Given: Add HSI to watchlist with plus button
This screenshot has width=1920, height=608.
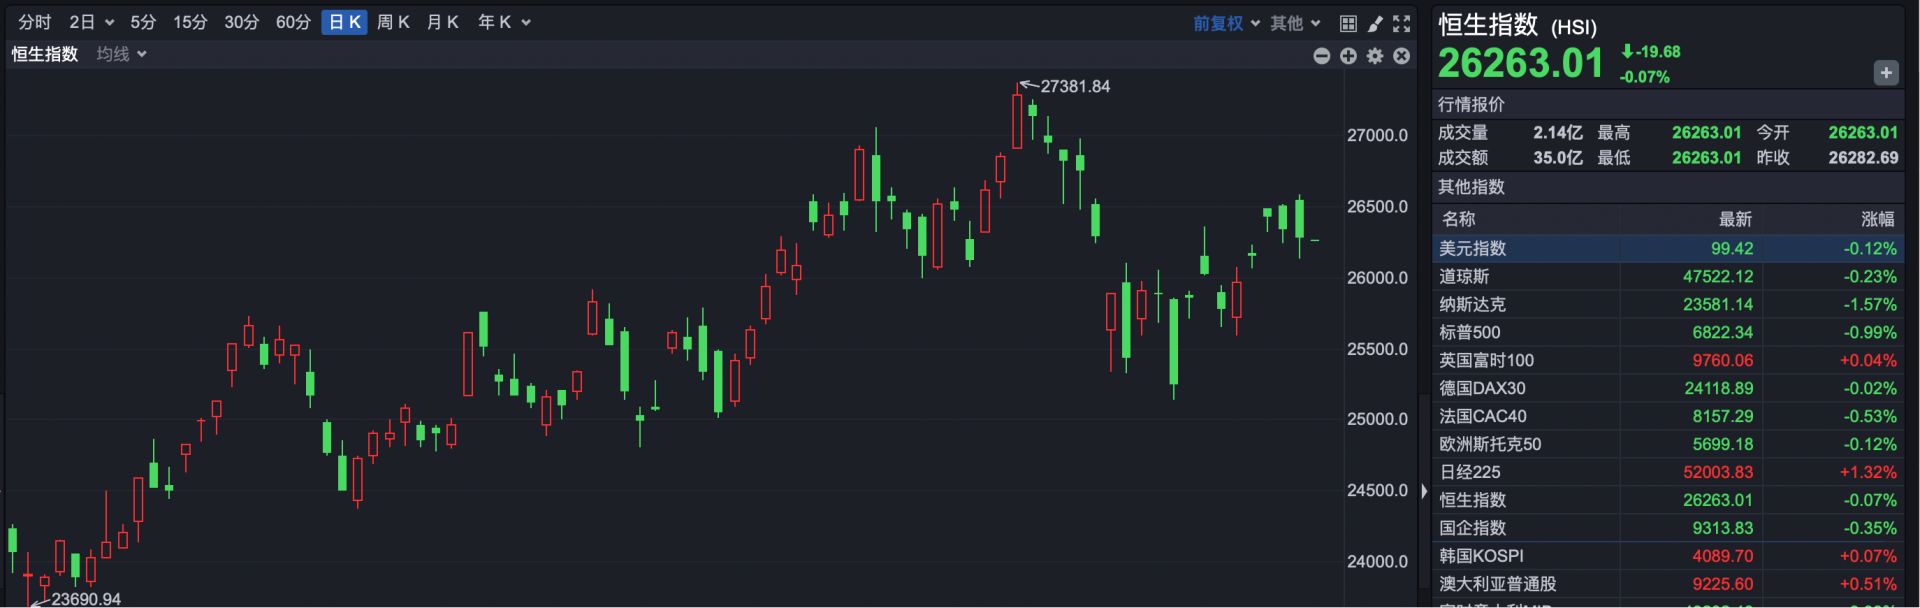Looking at the screenshot, I should tap(1885, 73).
